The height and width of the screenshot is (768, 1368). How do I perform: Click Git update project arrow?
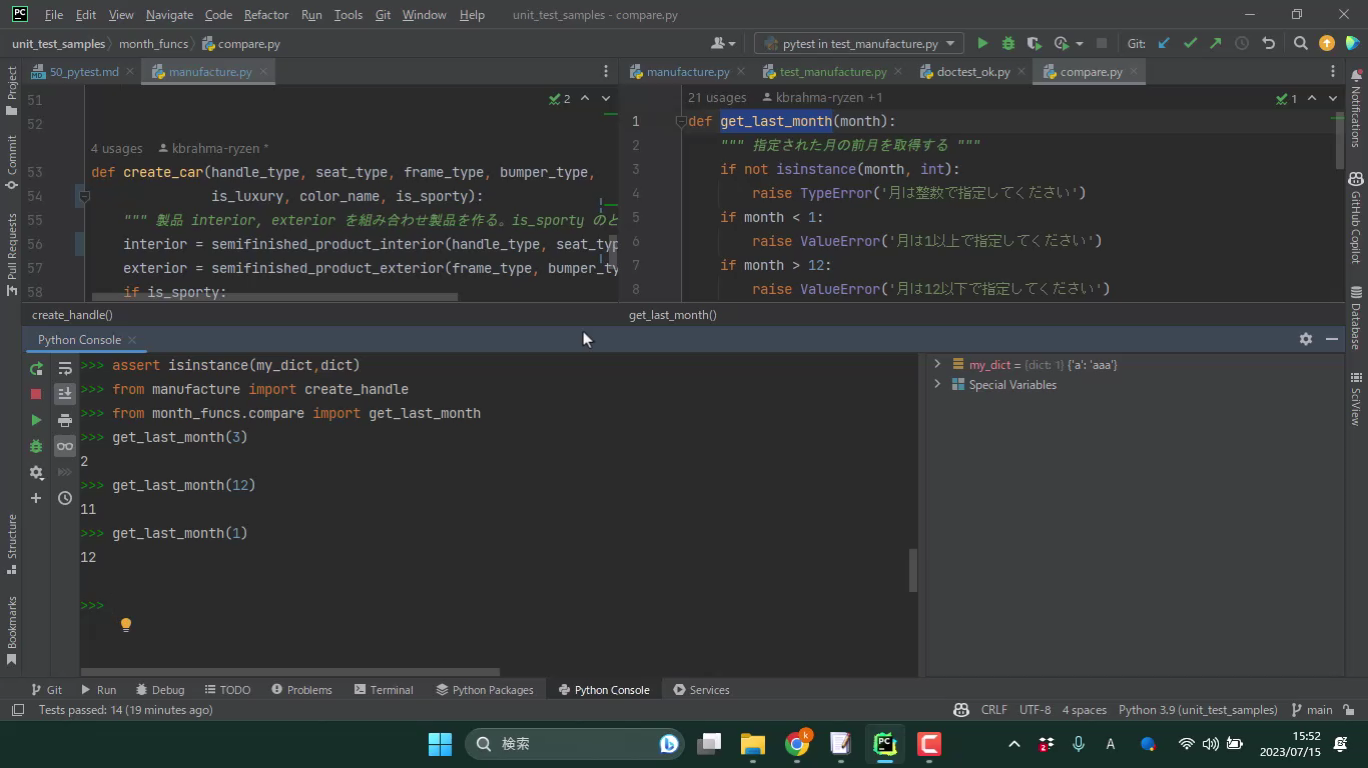click(x=1163, y=44)
